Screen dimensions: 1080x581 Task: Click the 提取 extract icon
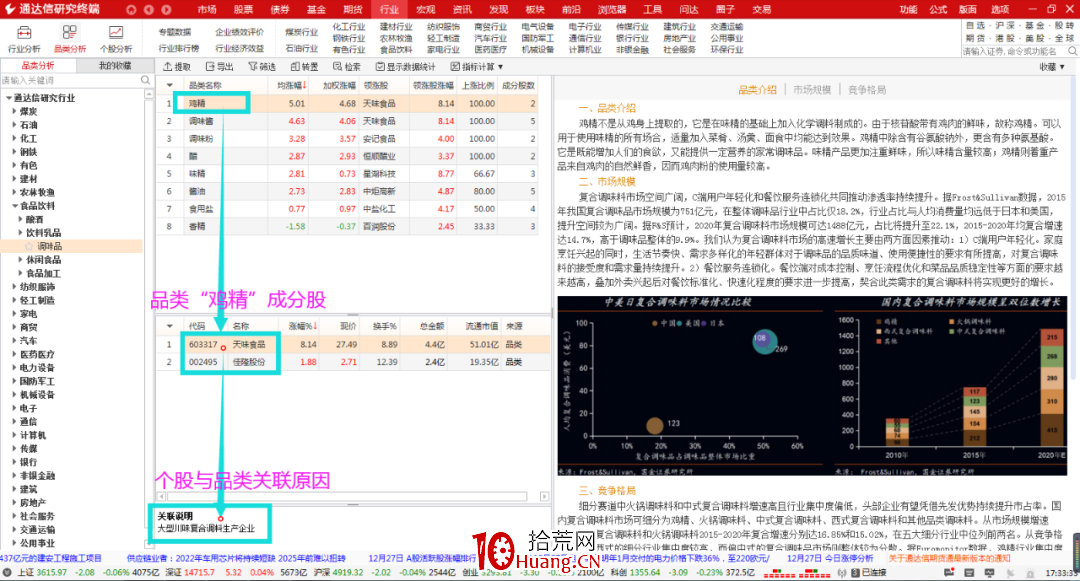(x=167, y=67)
